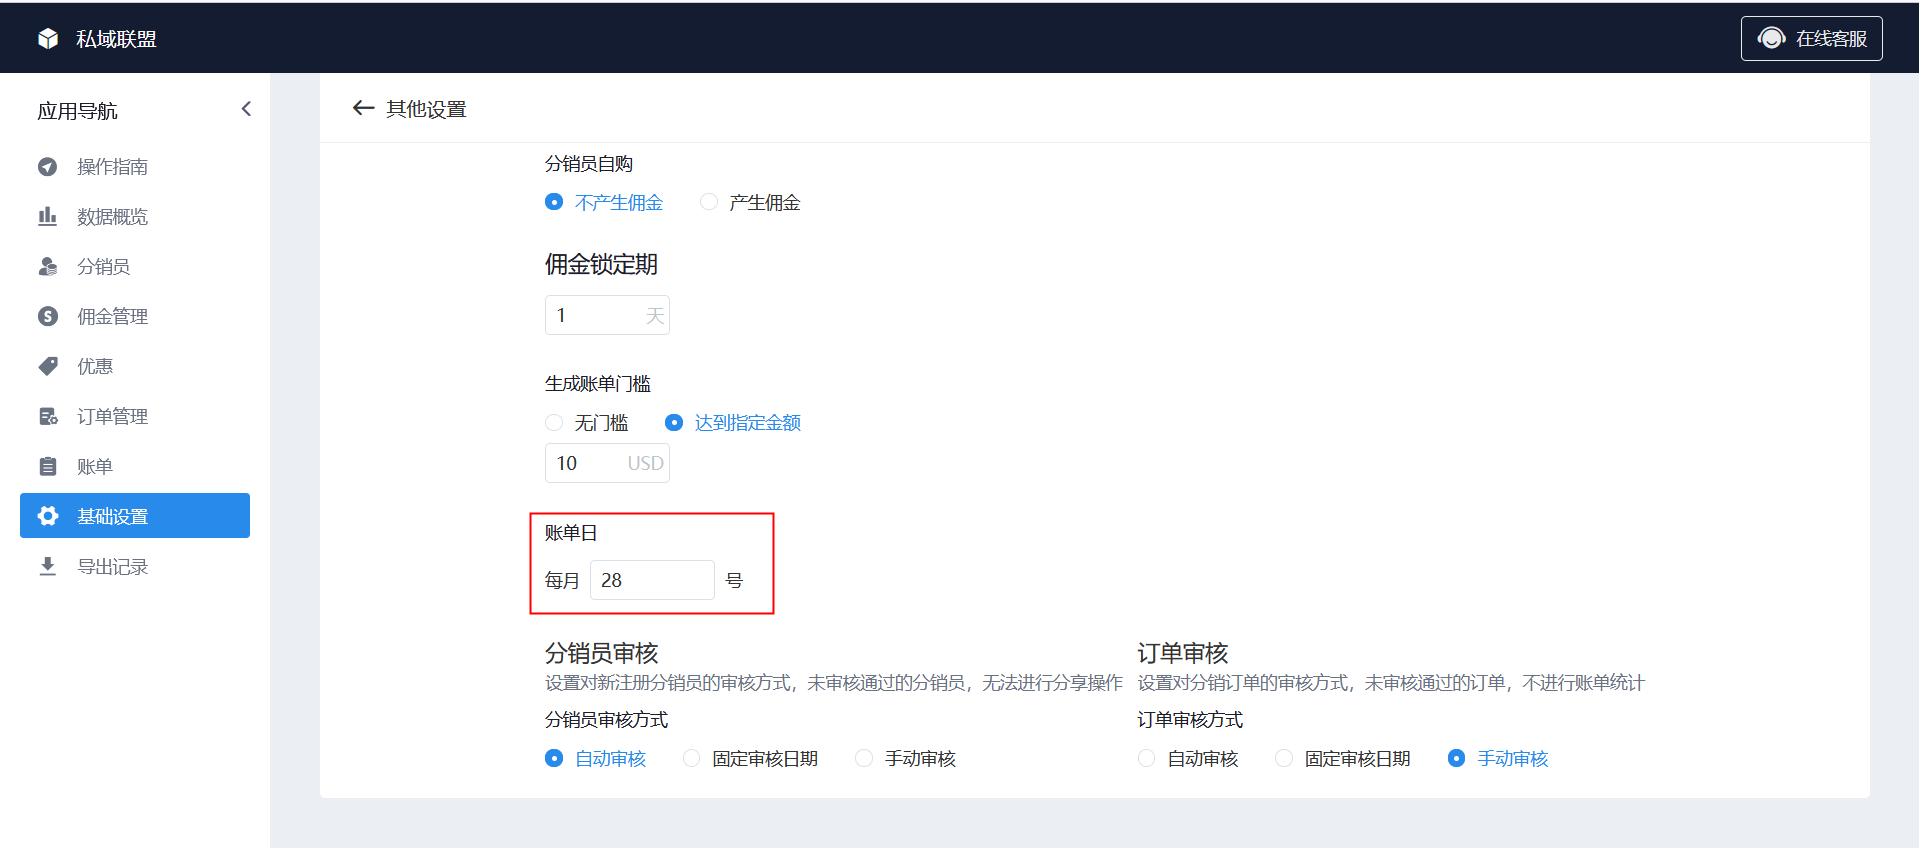The width and height of the screenshot is (1919, 848).
Task: Select 自动审核 for 订单审核方式
Action: pos(1189,759)
